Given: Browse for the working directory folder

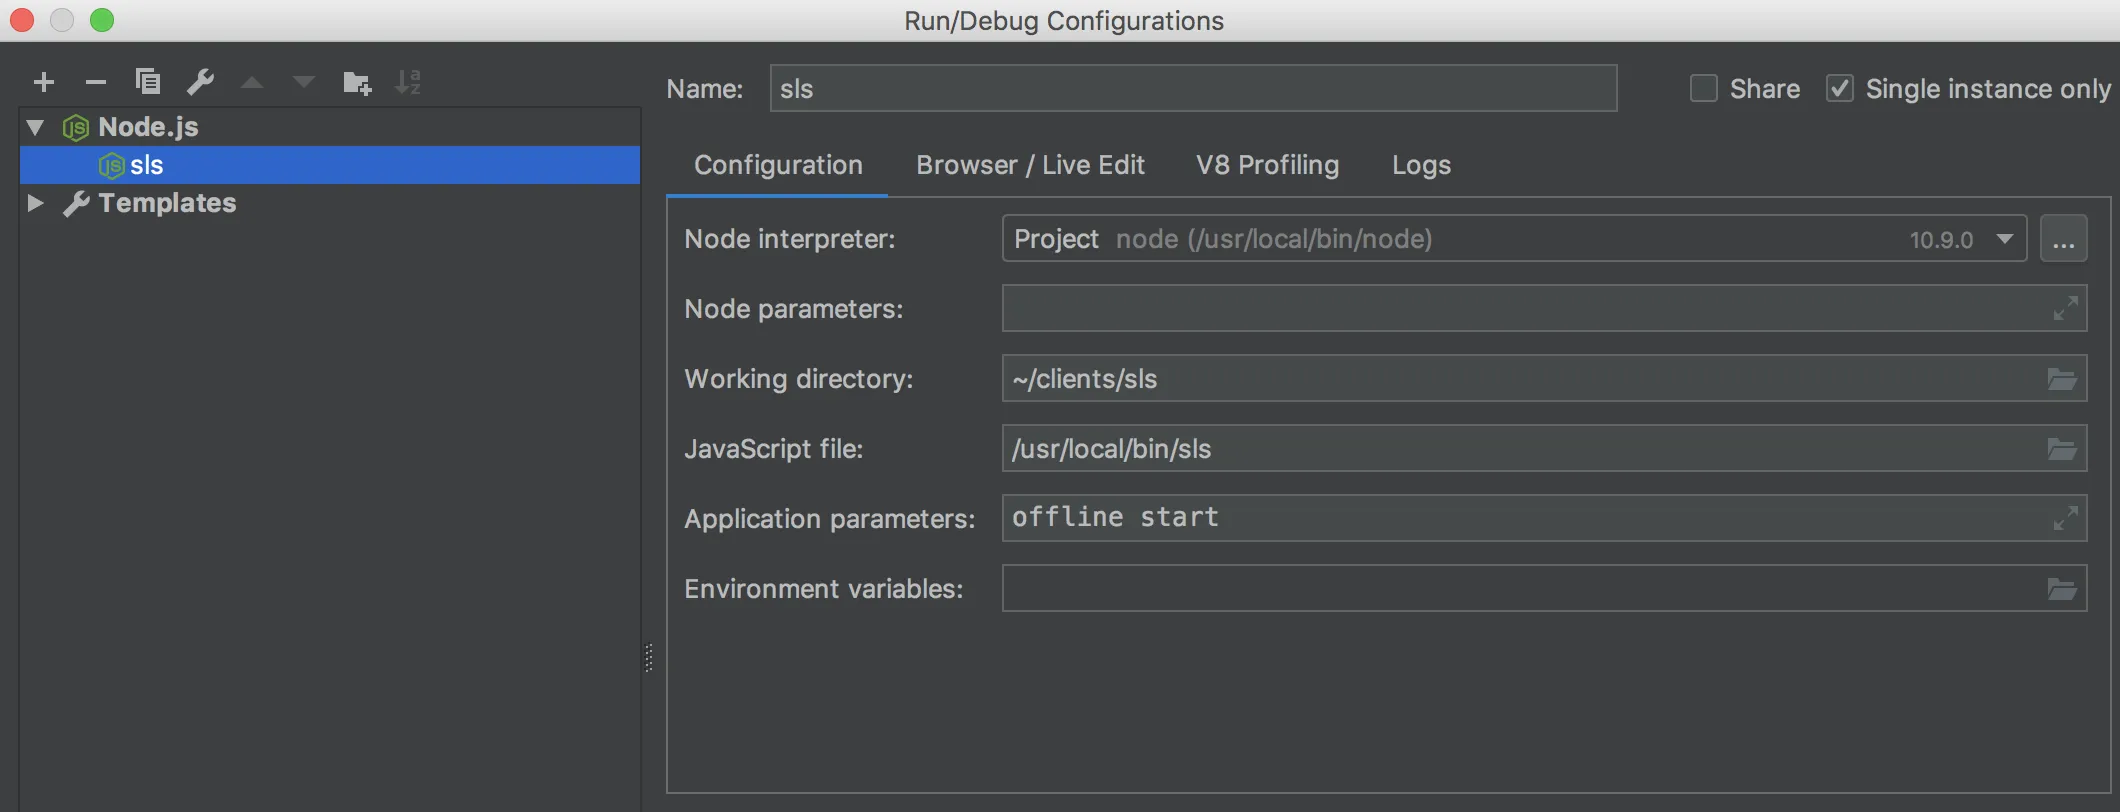Looking at the screenshot, I should (2062, 379).
